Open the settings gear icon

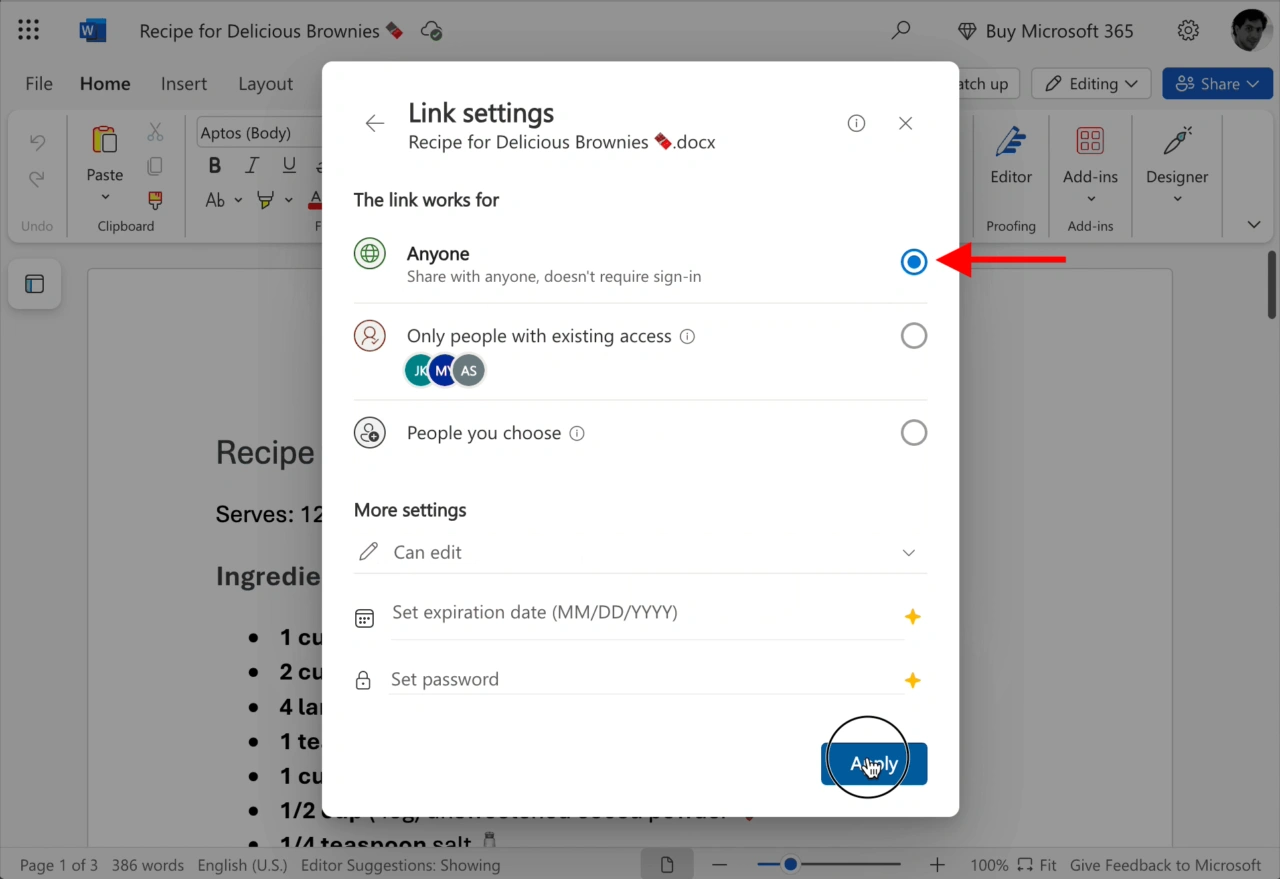click(1188, 31)
